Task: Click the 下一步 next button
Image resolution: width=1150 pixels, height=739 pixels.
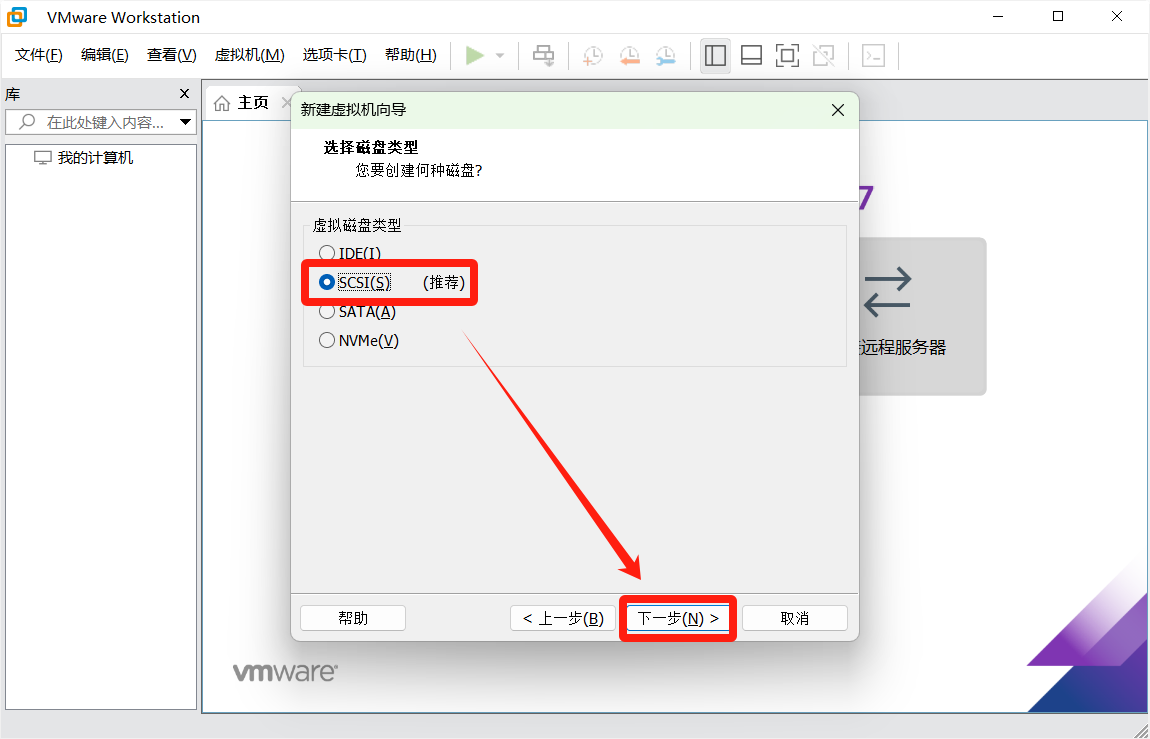Action: click(x=678, y=618)
